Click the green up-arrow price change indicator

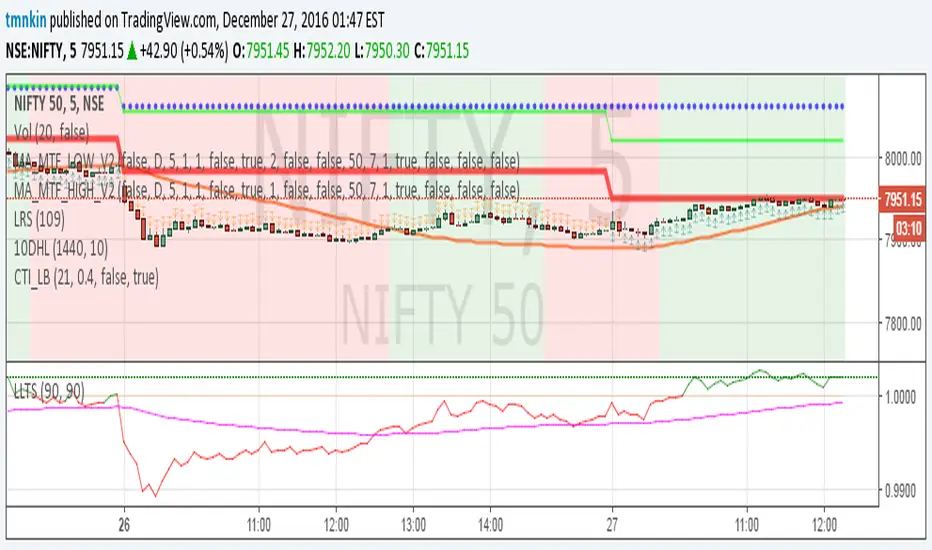[x=132, y=51]
